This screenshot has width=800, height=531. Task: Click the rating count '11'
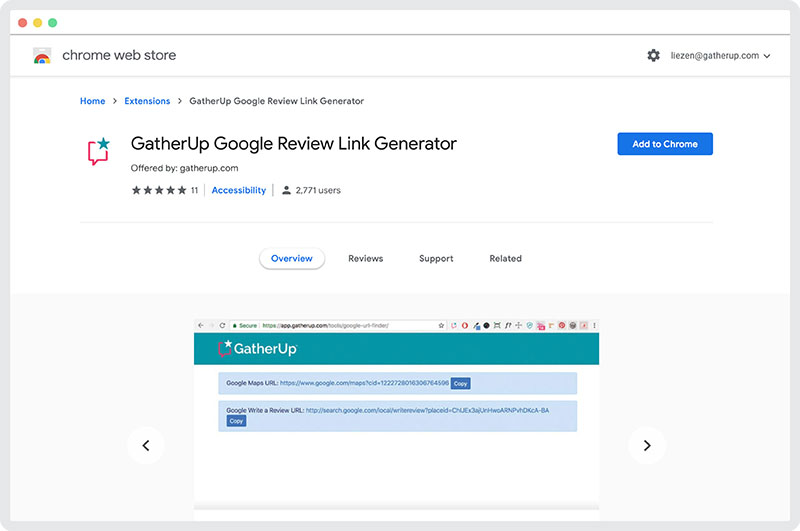pyautogui.click(x=194, y=190)
